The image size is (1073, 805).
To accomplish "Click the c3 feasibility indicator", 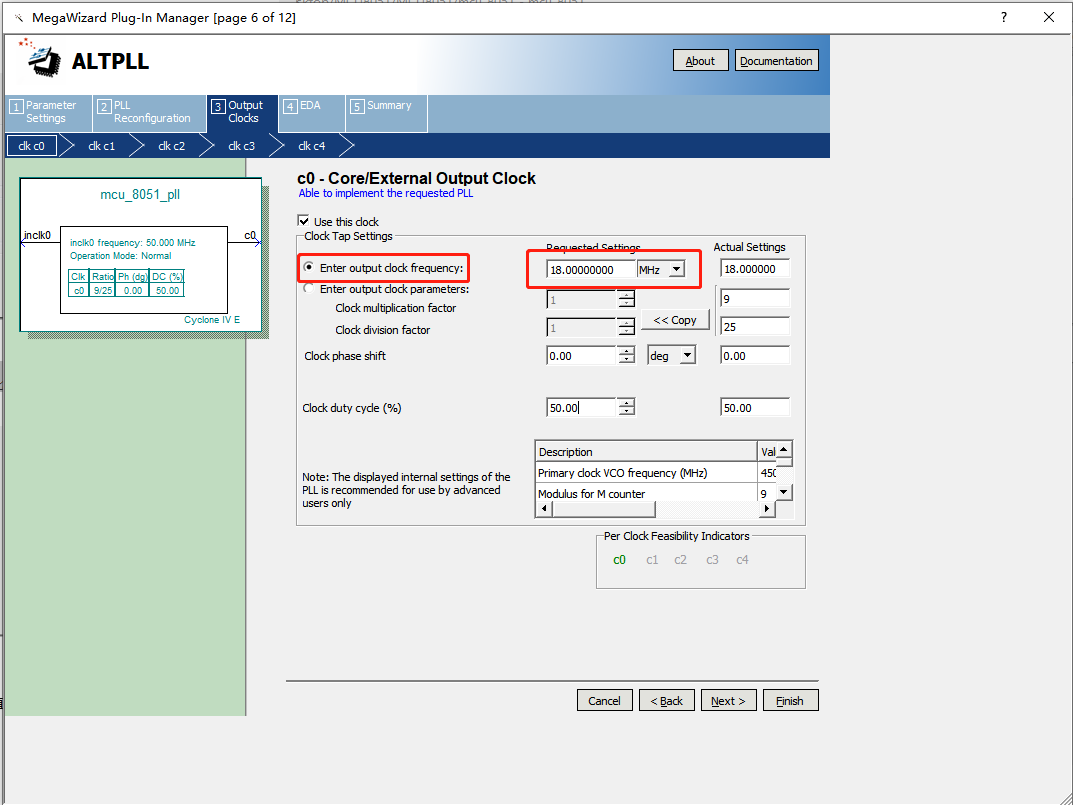I will (x=712, y=560).
